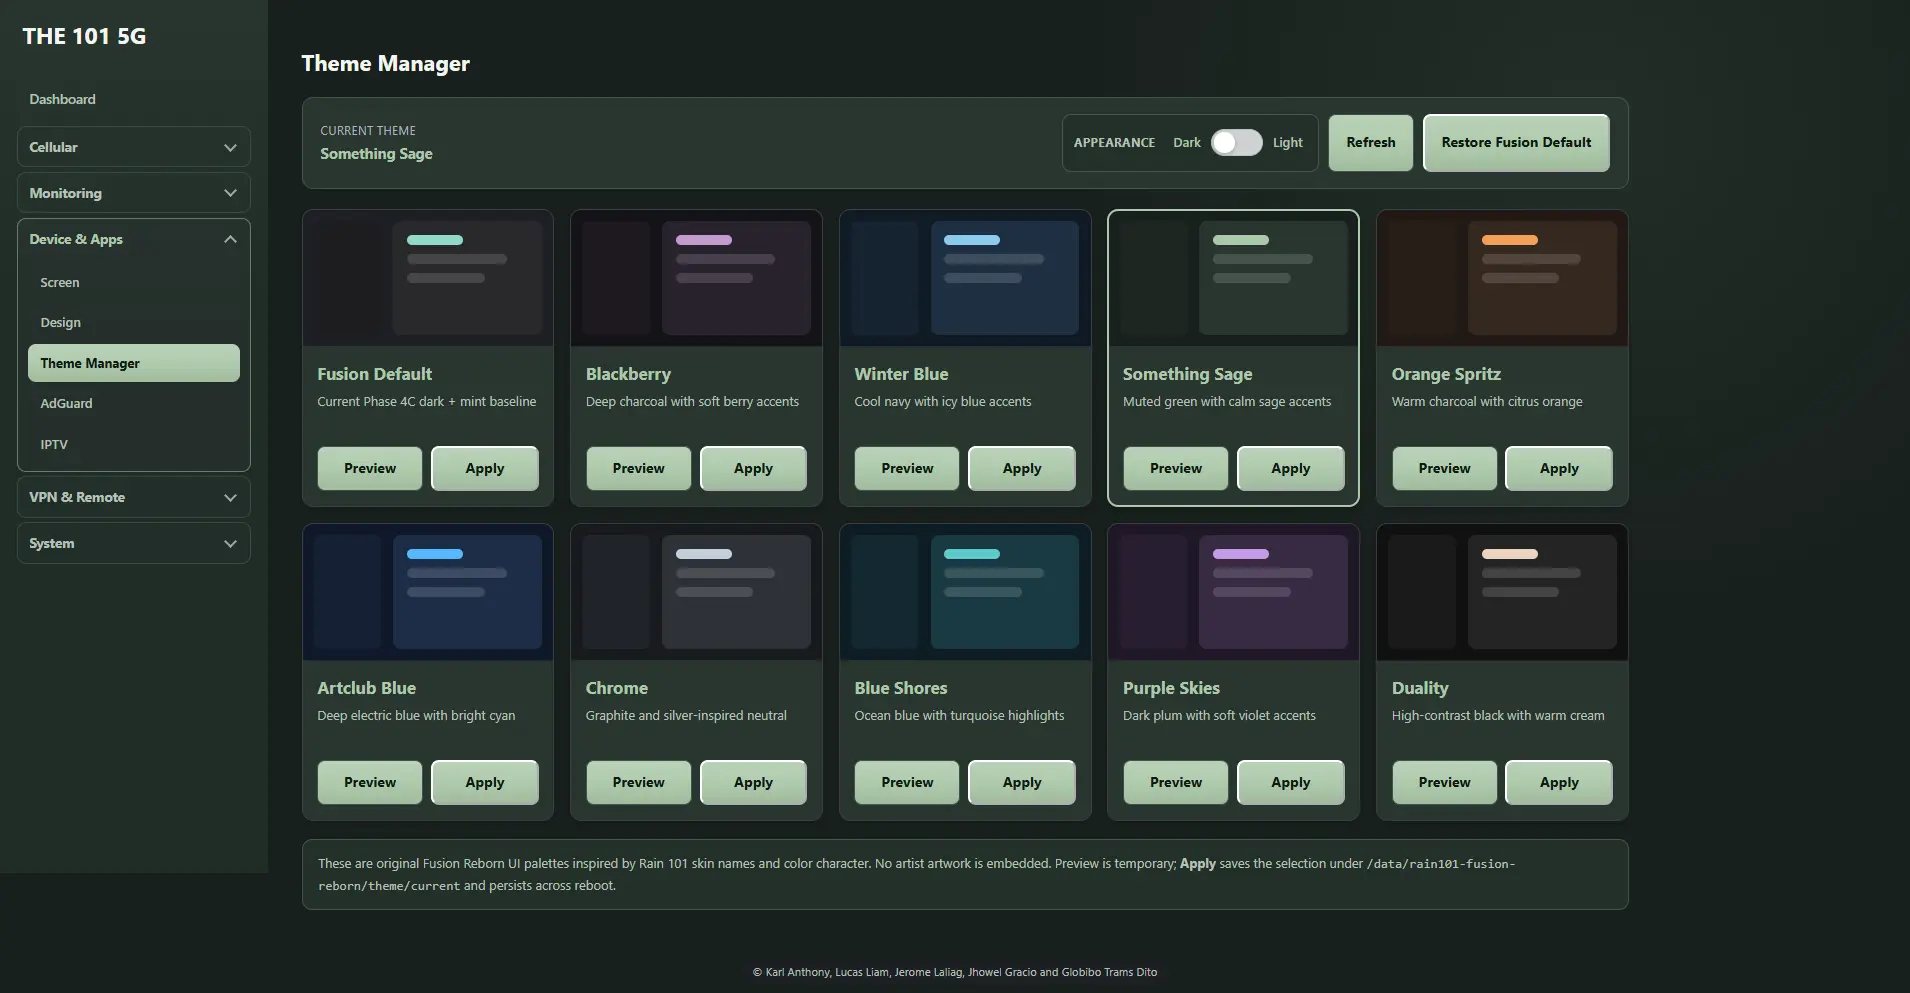This screenshot has width=1910, height=993.
Task: Apply the Something Sage theme
Action: pos(1291,468)
